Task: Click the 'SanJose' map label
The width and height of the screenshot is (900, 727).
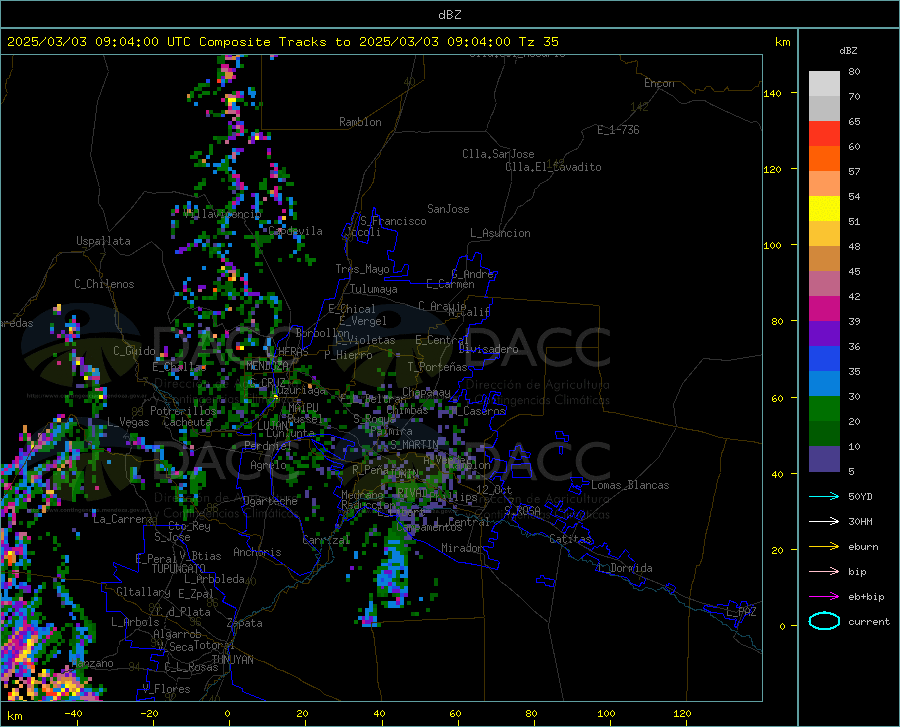Action: click(x=448, y=209)
